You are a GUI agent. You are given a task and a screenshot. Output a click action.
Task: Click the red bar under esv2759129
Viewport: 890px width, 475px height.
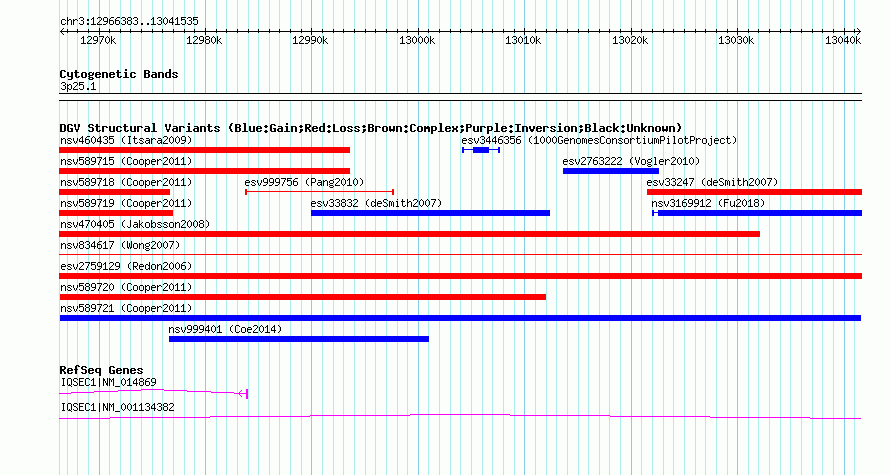[460, 276]
